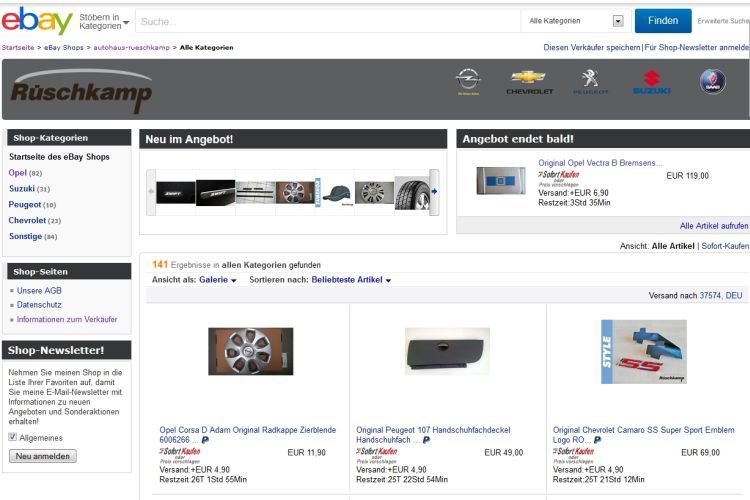Open the Peugeot glove box cover image

[447, 351]
